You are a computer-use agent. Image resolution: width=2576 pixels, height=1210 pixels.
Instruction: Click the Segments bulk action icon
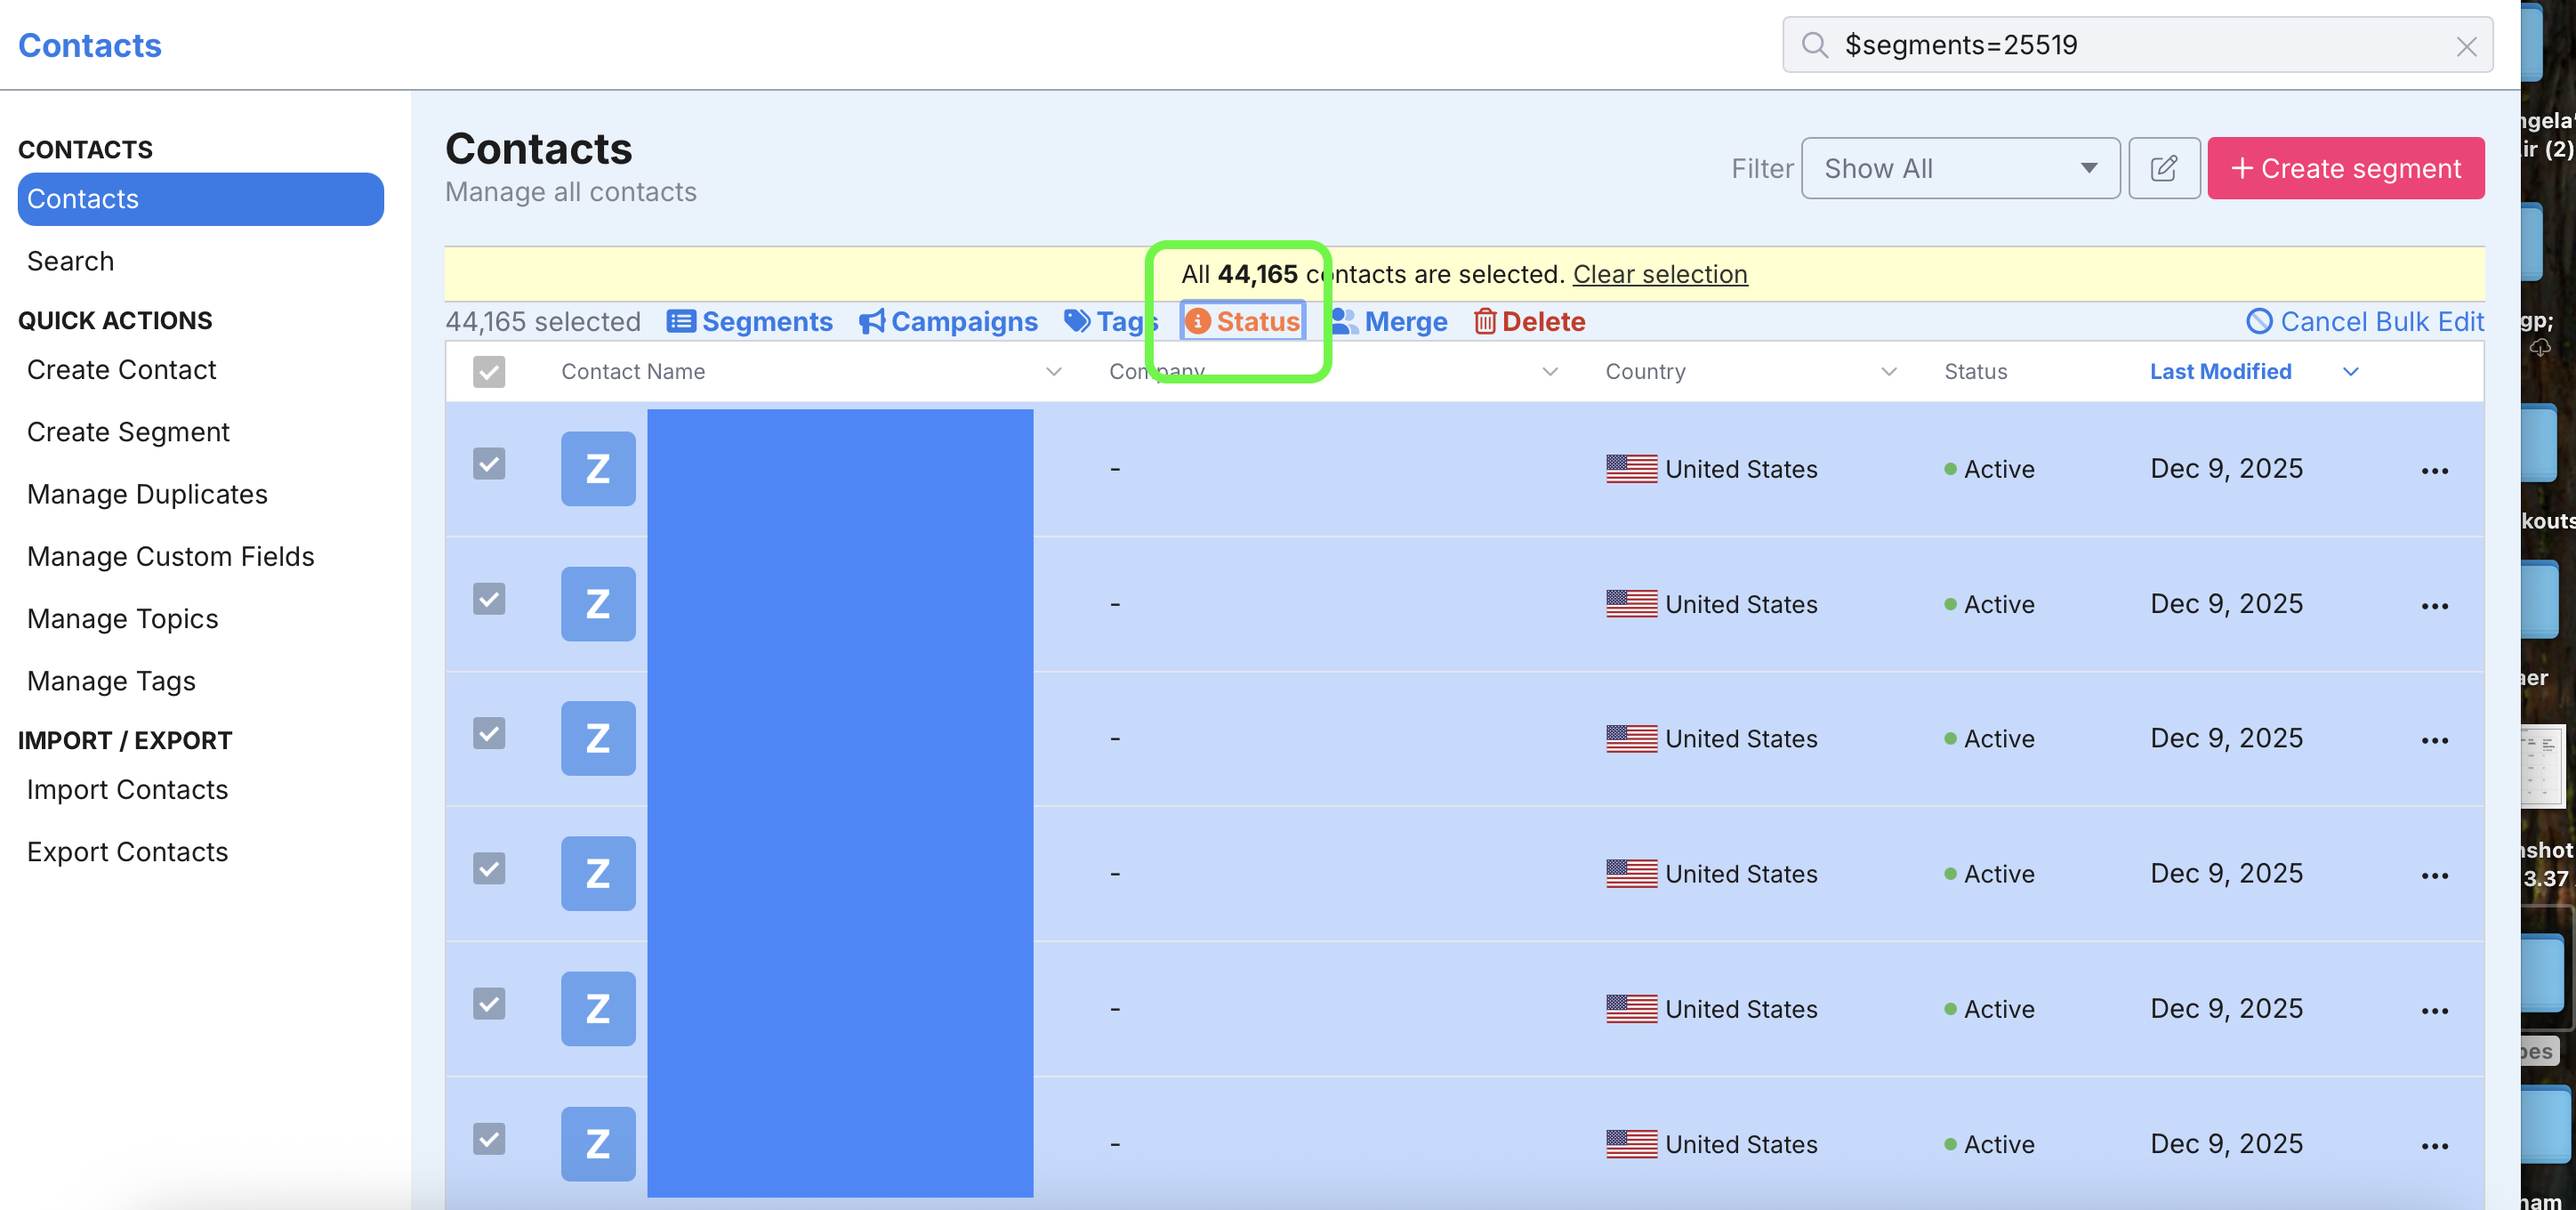(681, 321)
